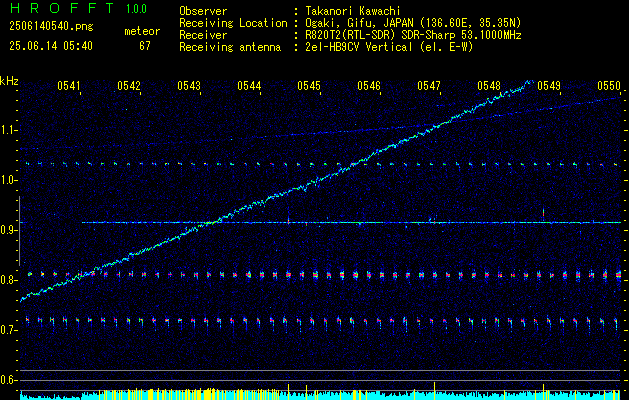The image size is (629, 400).
Task: Click time marker 0545
Action: pos(309,85)
